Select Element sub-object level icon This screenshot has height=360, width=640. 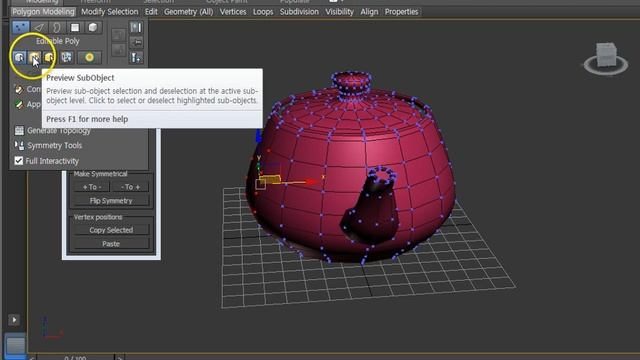93,27
